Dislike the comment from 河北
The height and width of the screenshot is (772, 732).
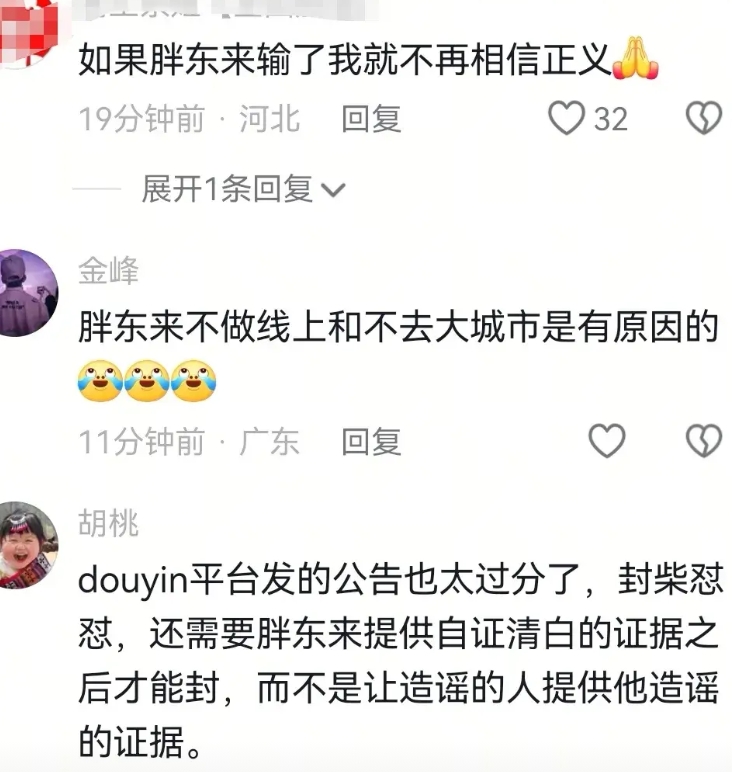pos(703,118)
